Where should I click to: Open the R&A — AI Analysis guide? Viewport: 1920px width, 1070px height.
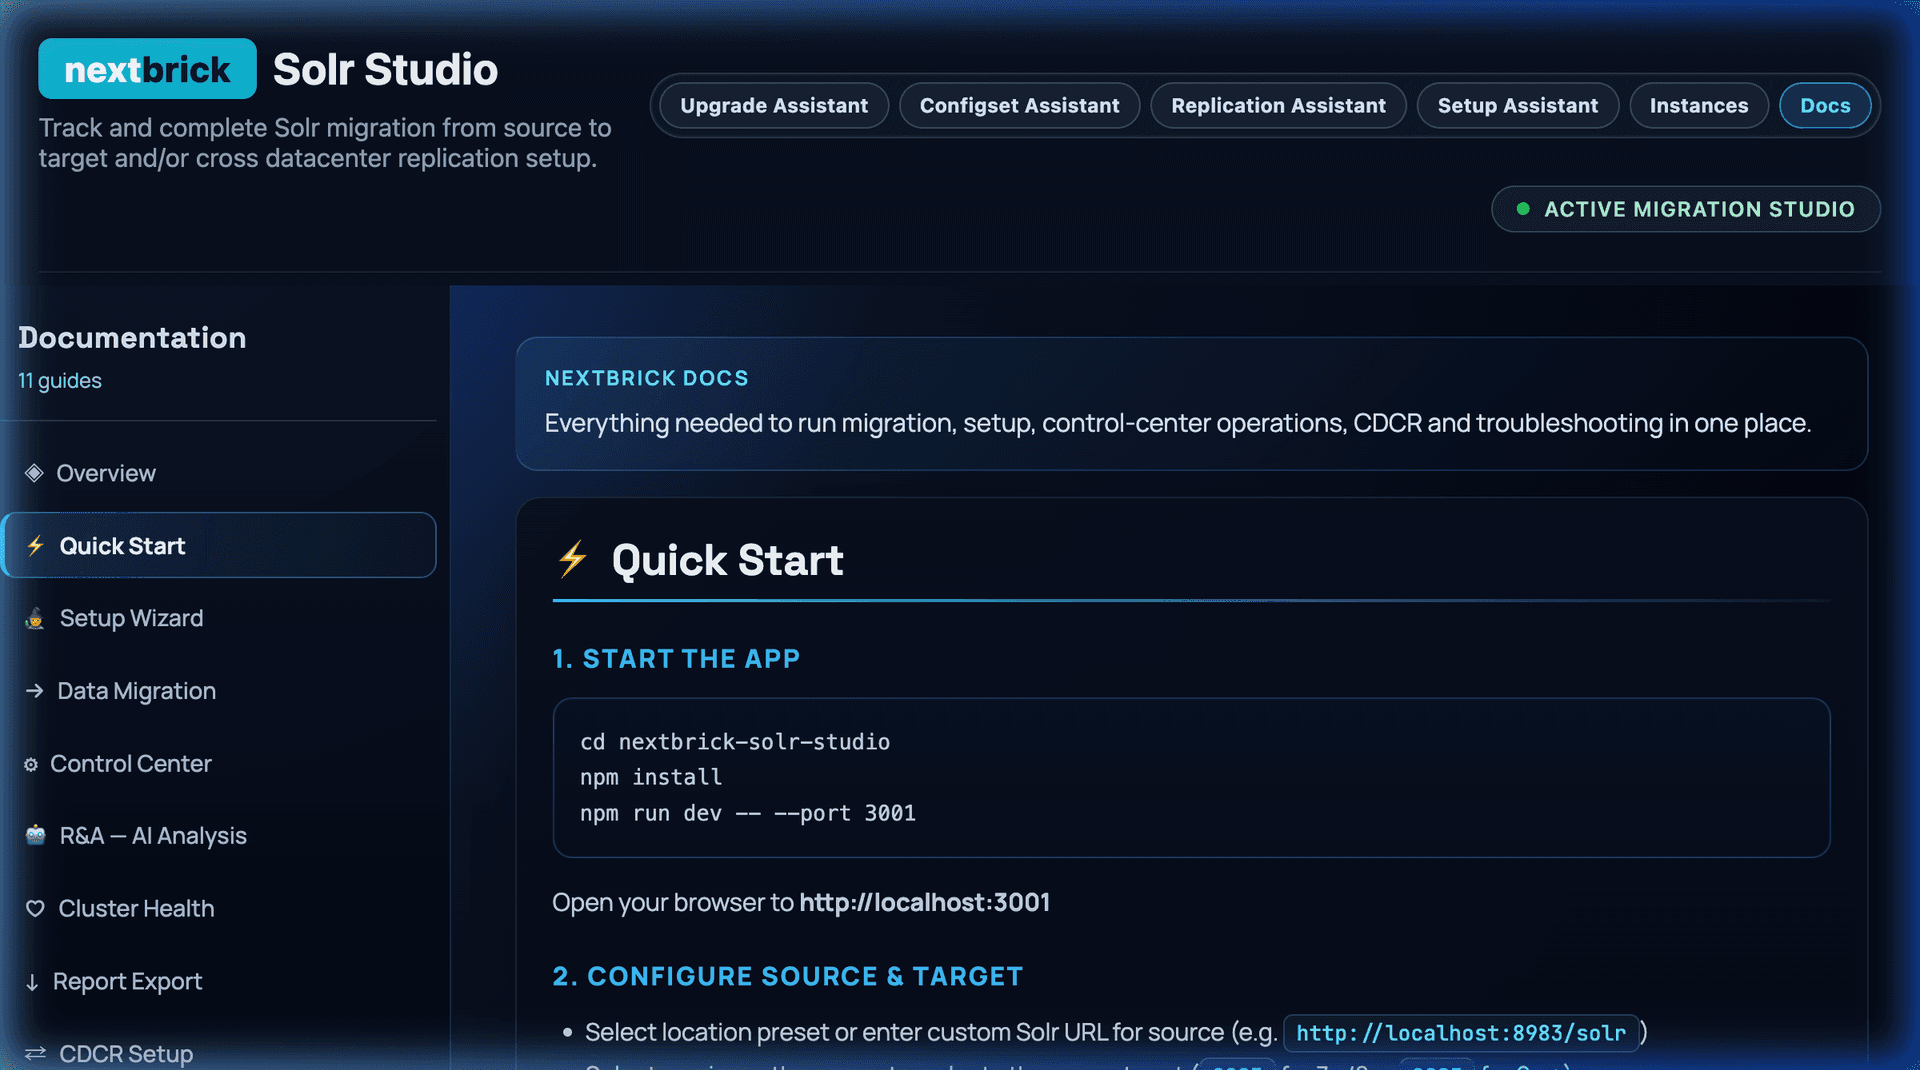[x=219, y=836]
